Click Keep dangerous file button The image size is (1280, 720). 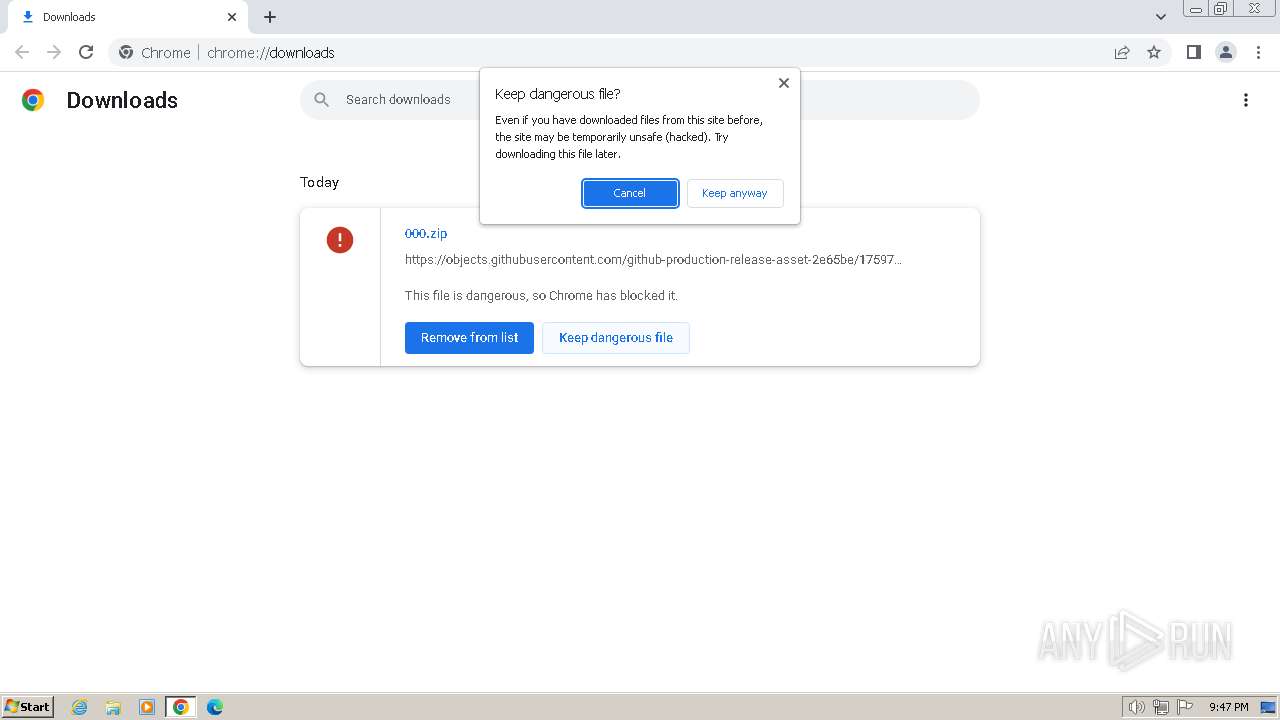tap(616, 338)
